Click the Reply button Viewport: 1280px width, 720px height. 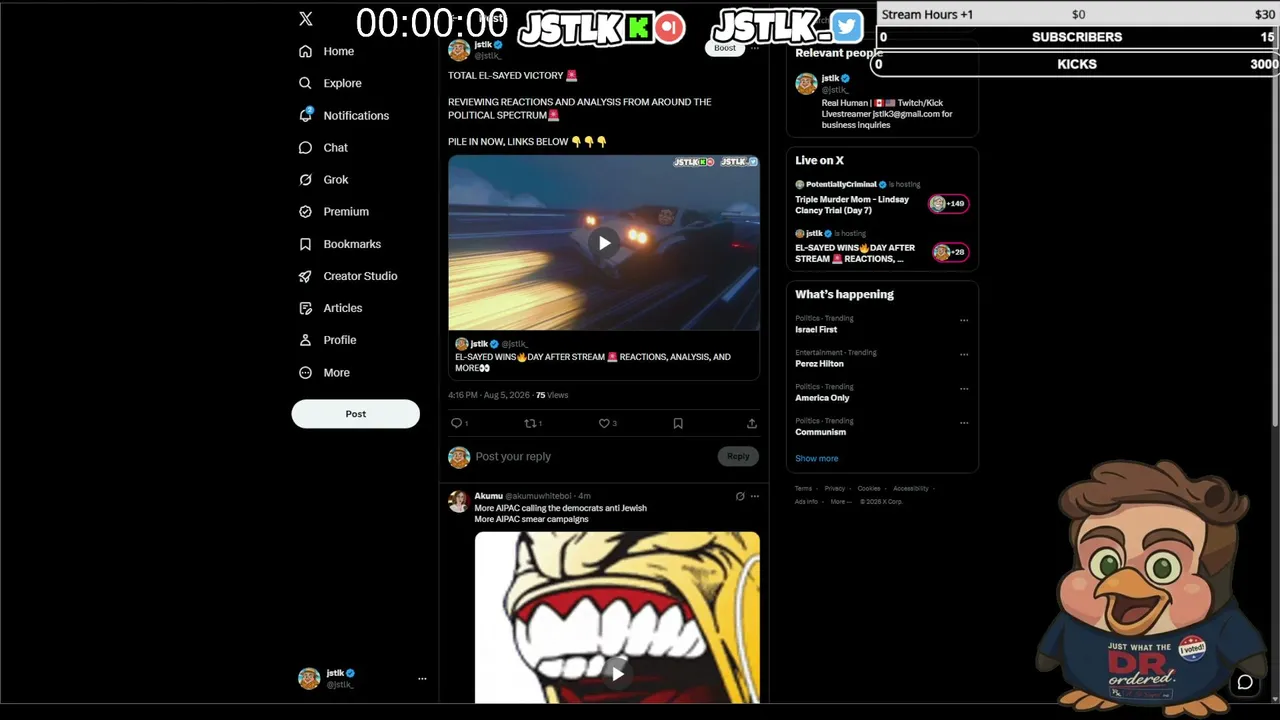pyautogui.click(x=738, y=457)
